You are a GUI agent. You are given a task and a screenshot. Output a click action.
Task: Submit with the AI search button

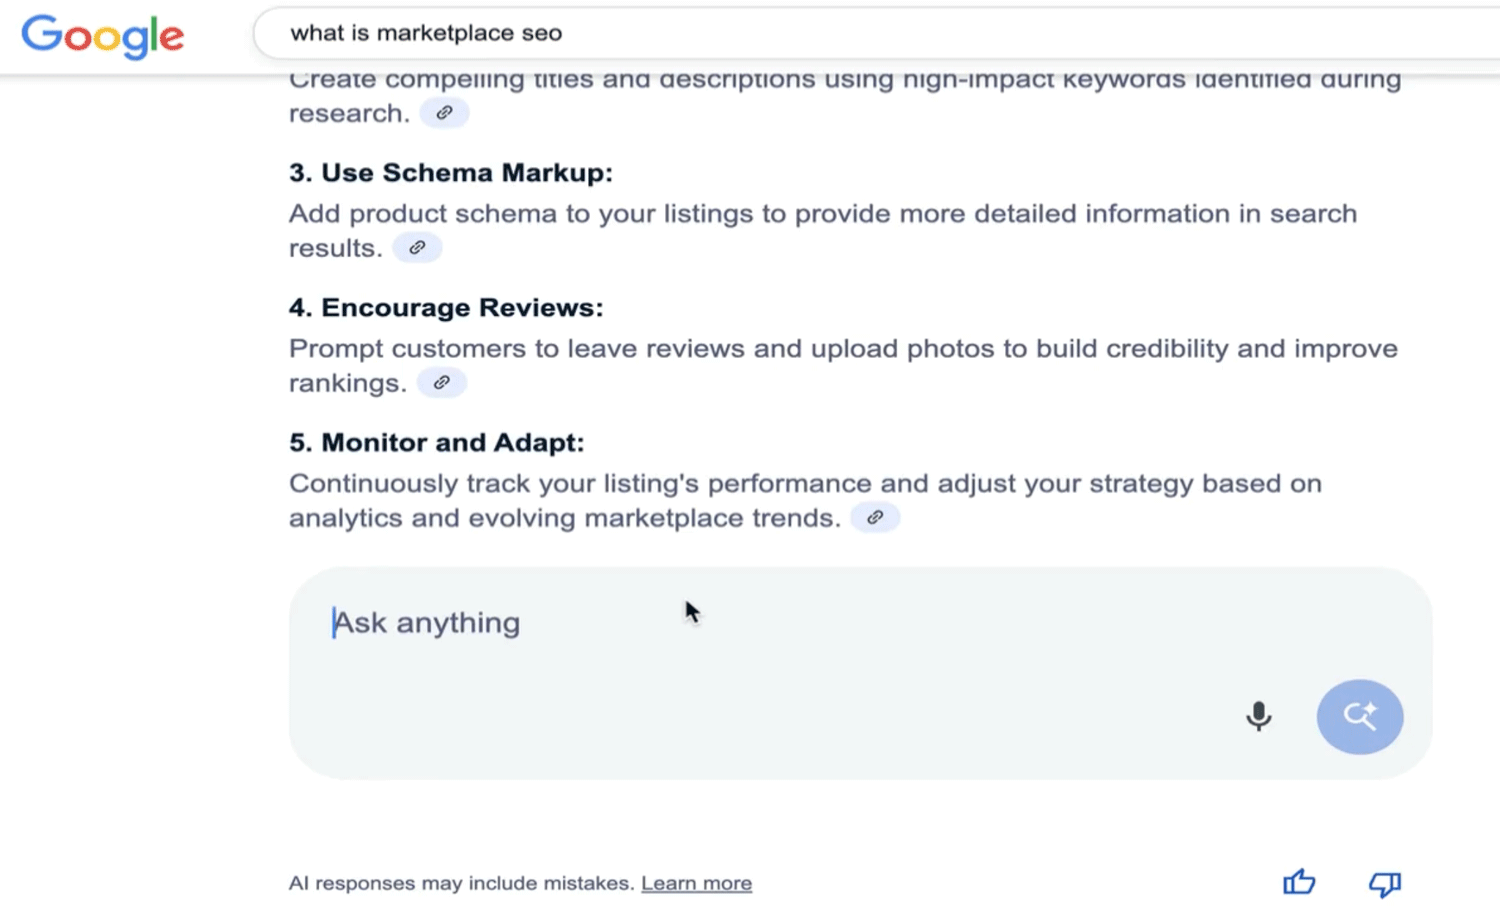pyautogui.click(x=1359, y=716)
